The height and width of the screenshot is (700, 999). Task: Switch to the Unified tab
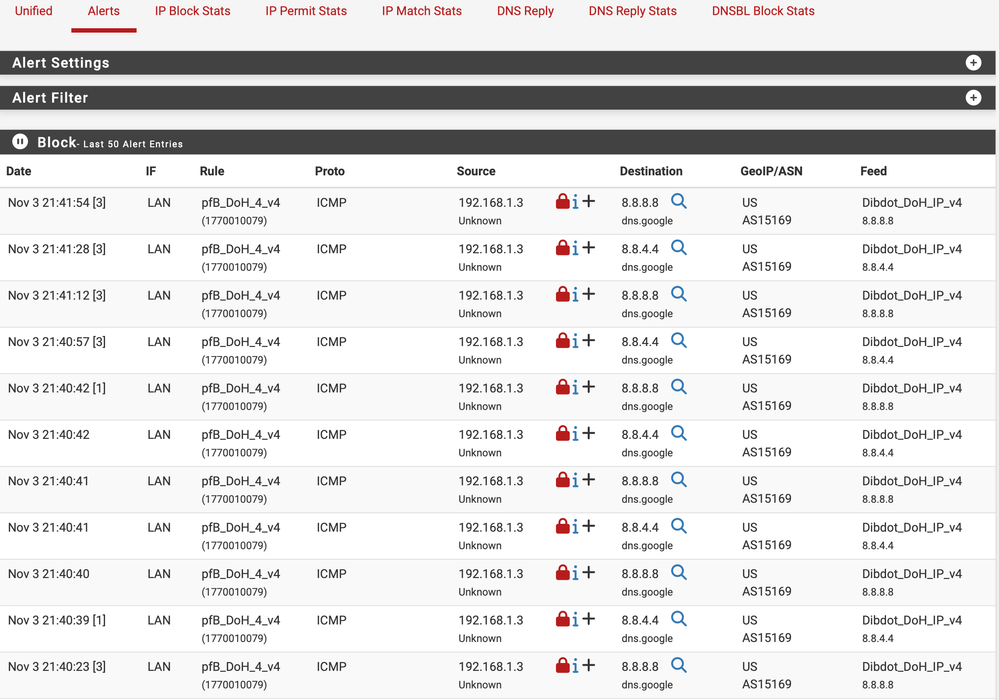tap(33, 11)
